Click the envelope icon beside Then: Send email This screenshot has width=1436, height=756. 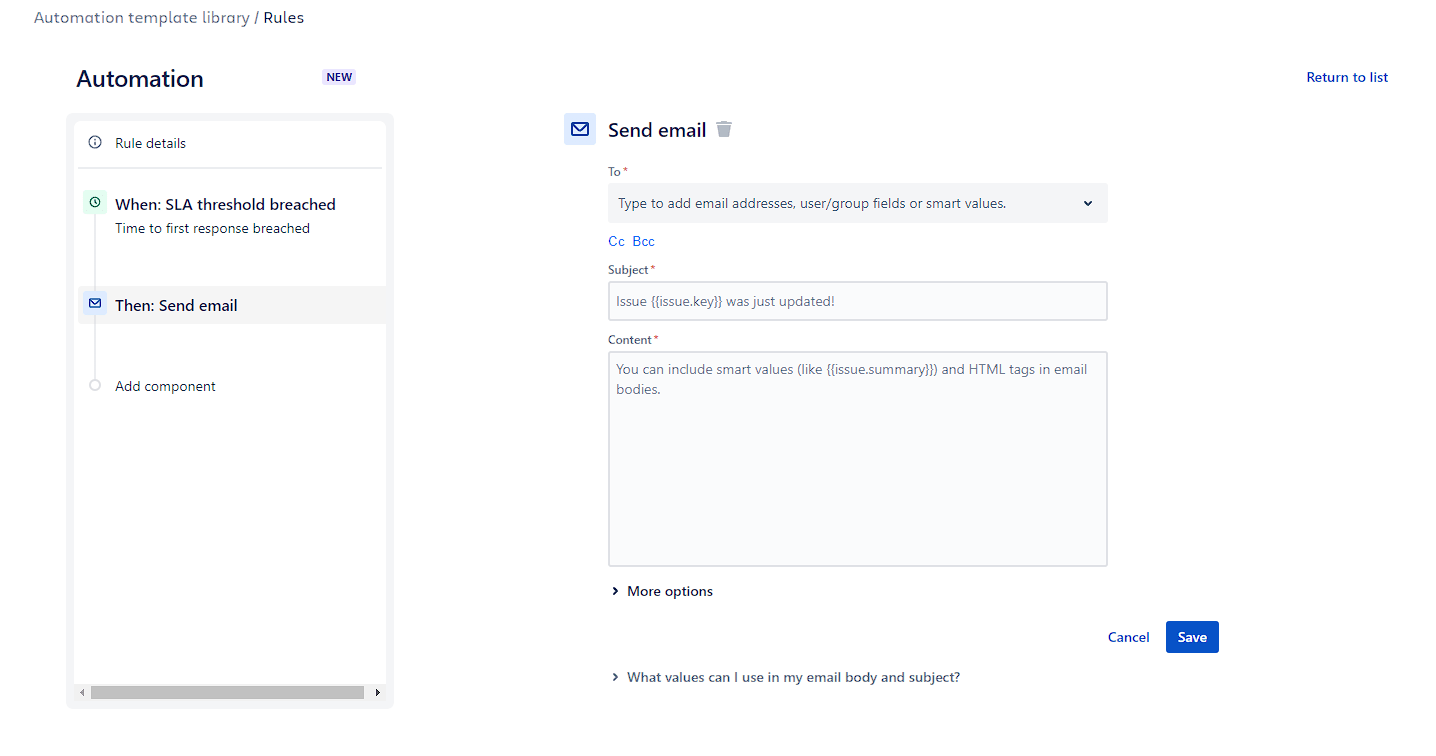coord(95,303)
